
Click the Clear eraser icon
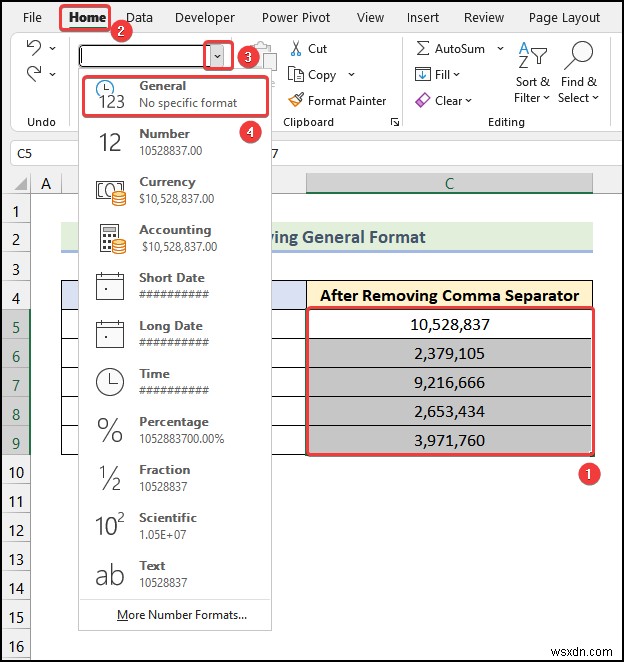click(x=423, y=100)
